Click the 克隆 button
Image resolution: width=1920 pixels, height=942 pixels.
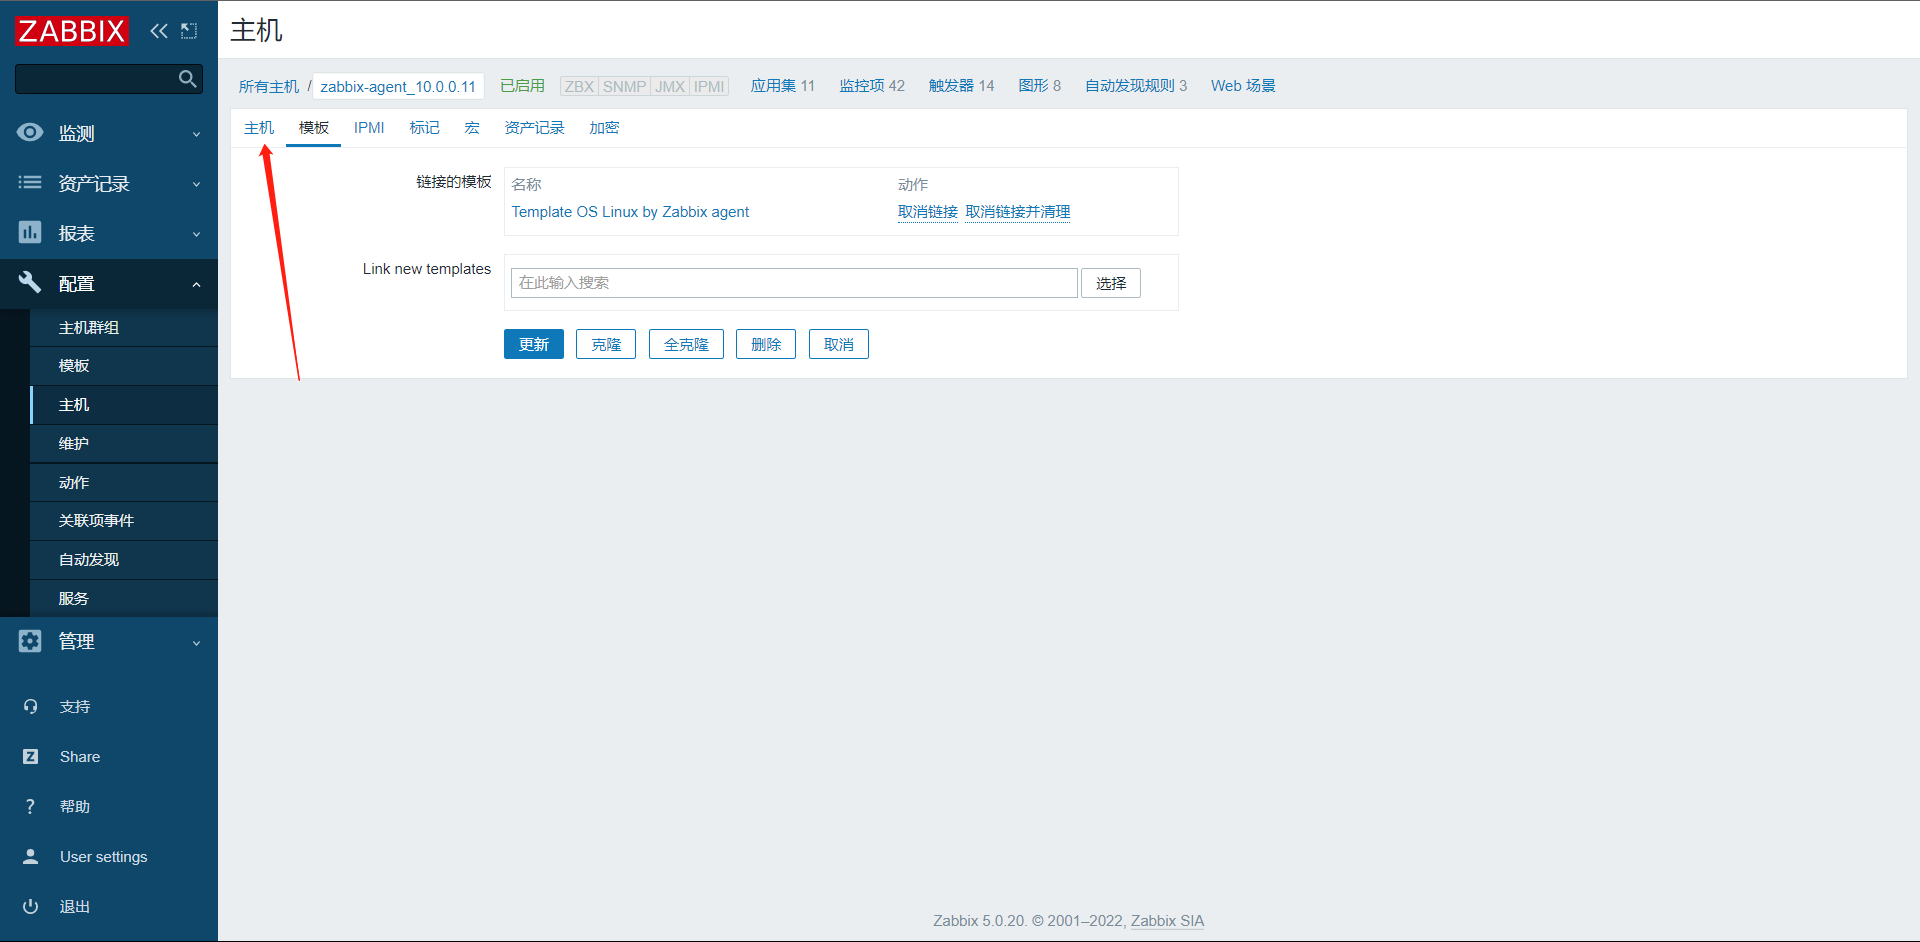606,344
